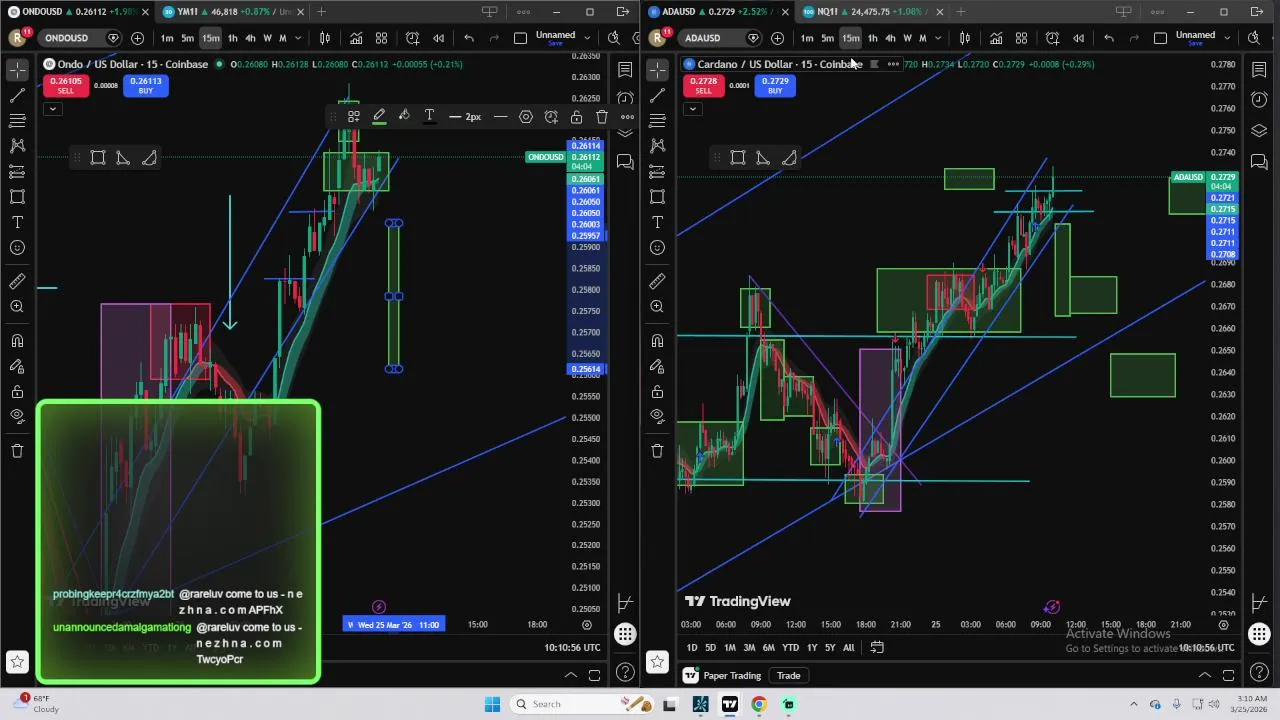Click the ONDOUSD 0.26113 Buy button
Screen dimensions: 1280x720
pyautogui.click(x=146, y=86)
